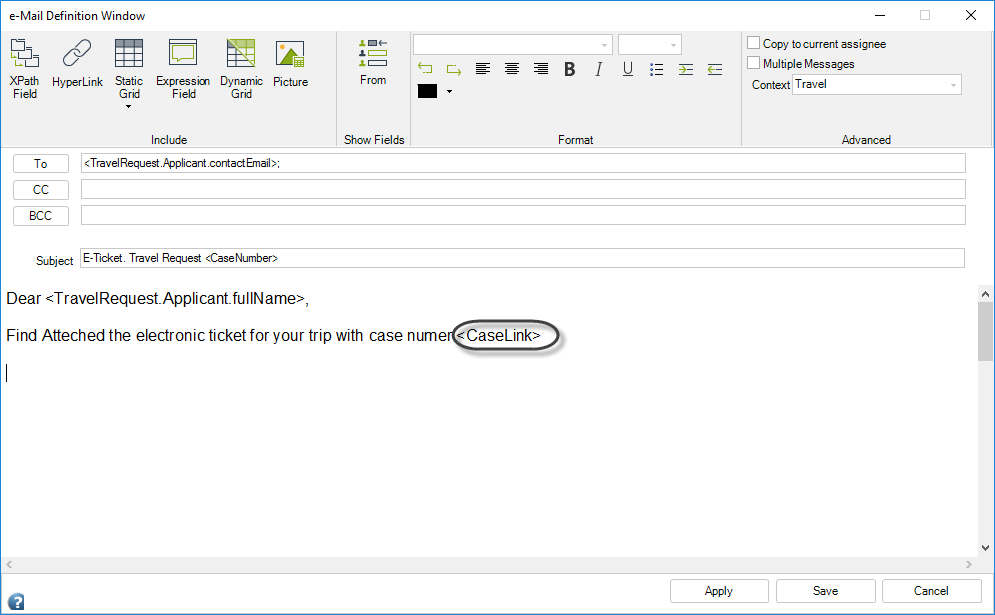Click the black font color swatch

427,91
